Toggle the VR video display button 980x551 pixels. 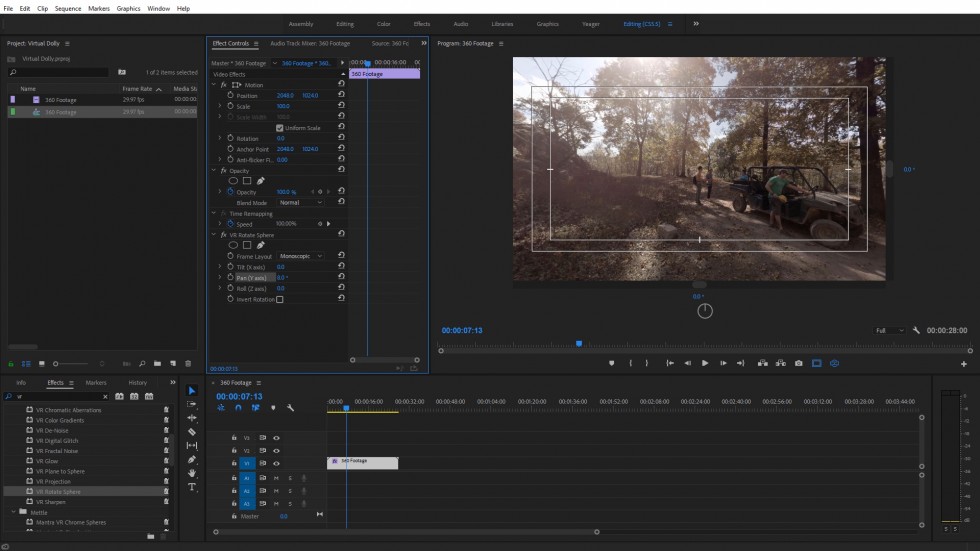834,363
